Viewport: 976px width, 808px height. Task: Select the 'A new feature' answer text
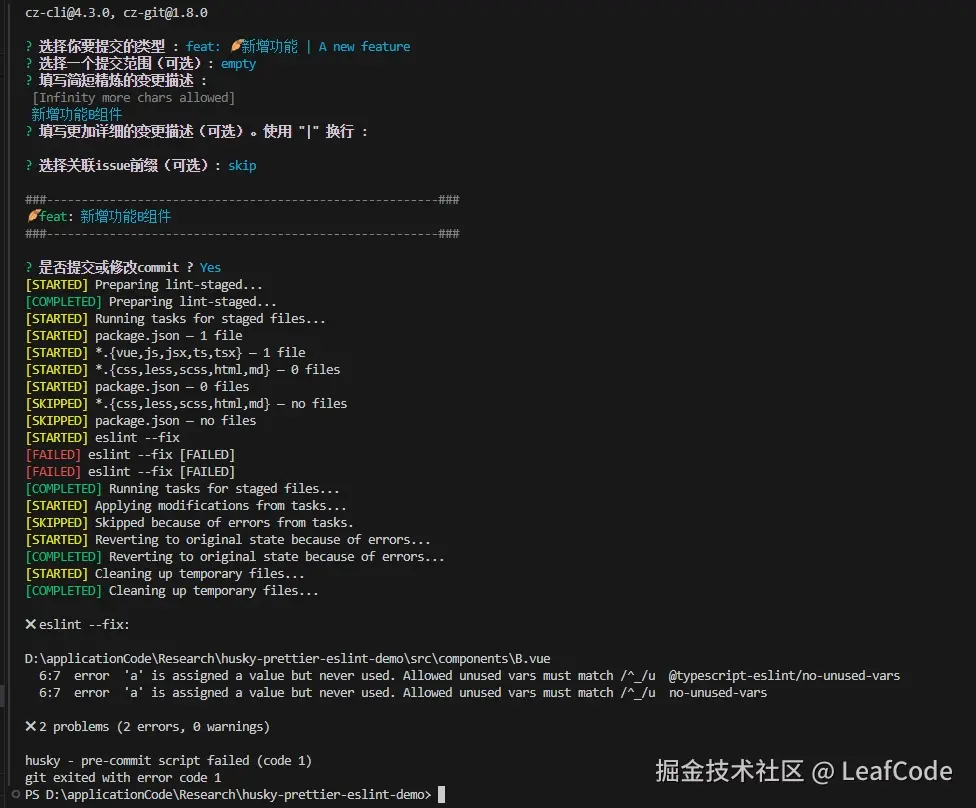(x=365, y=47)
